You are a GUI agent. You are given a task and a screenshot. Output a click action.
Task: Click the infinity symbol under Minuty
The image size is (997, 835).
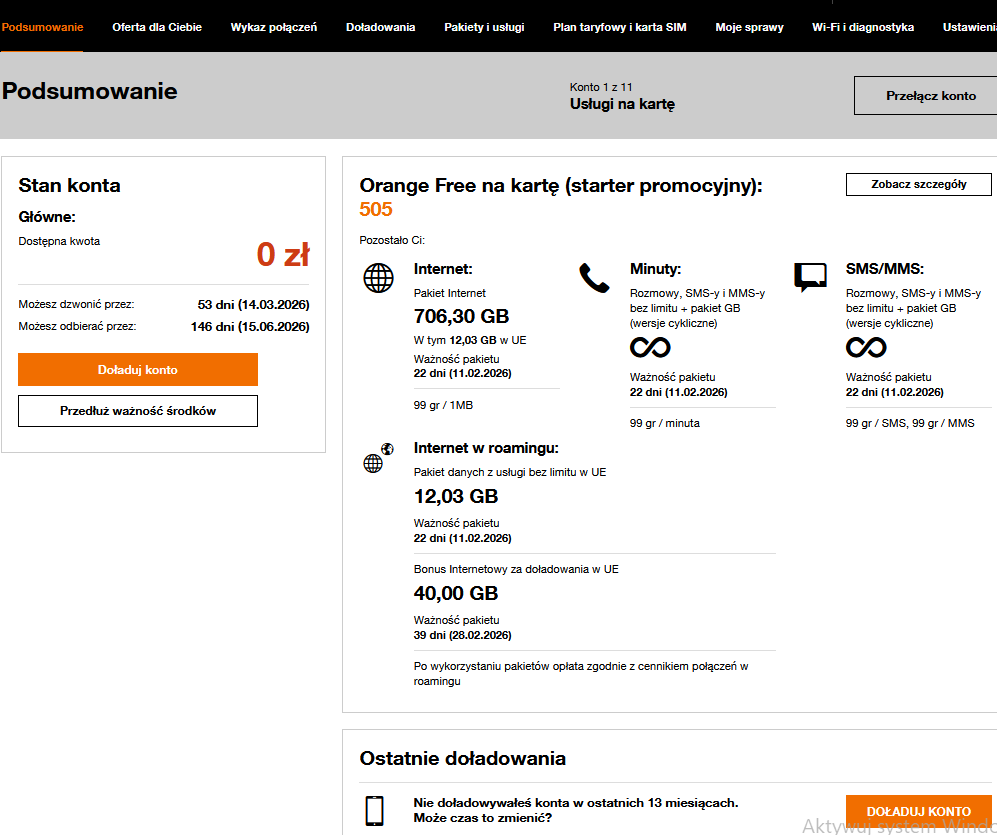pyautogui.click(x=650, y=347)
